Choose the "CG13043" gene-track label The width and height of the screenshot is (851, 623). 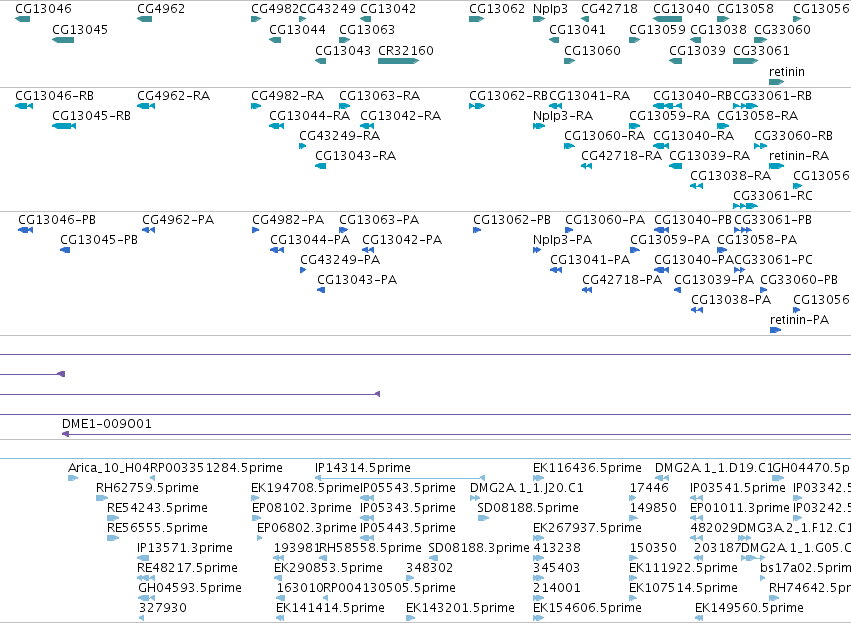click(x=343, y=50)
